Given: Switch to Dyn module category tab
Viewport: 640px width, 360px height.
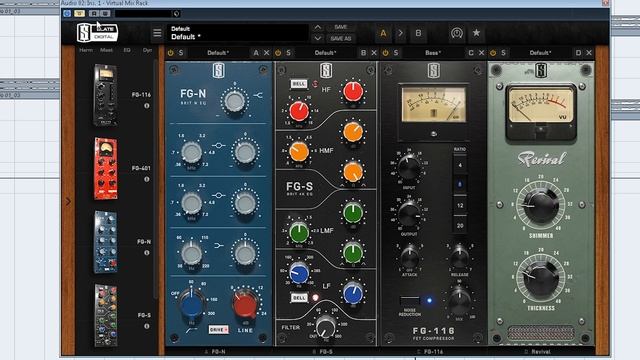Looking at the screenshot, I should (x=147, y=50).
